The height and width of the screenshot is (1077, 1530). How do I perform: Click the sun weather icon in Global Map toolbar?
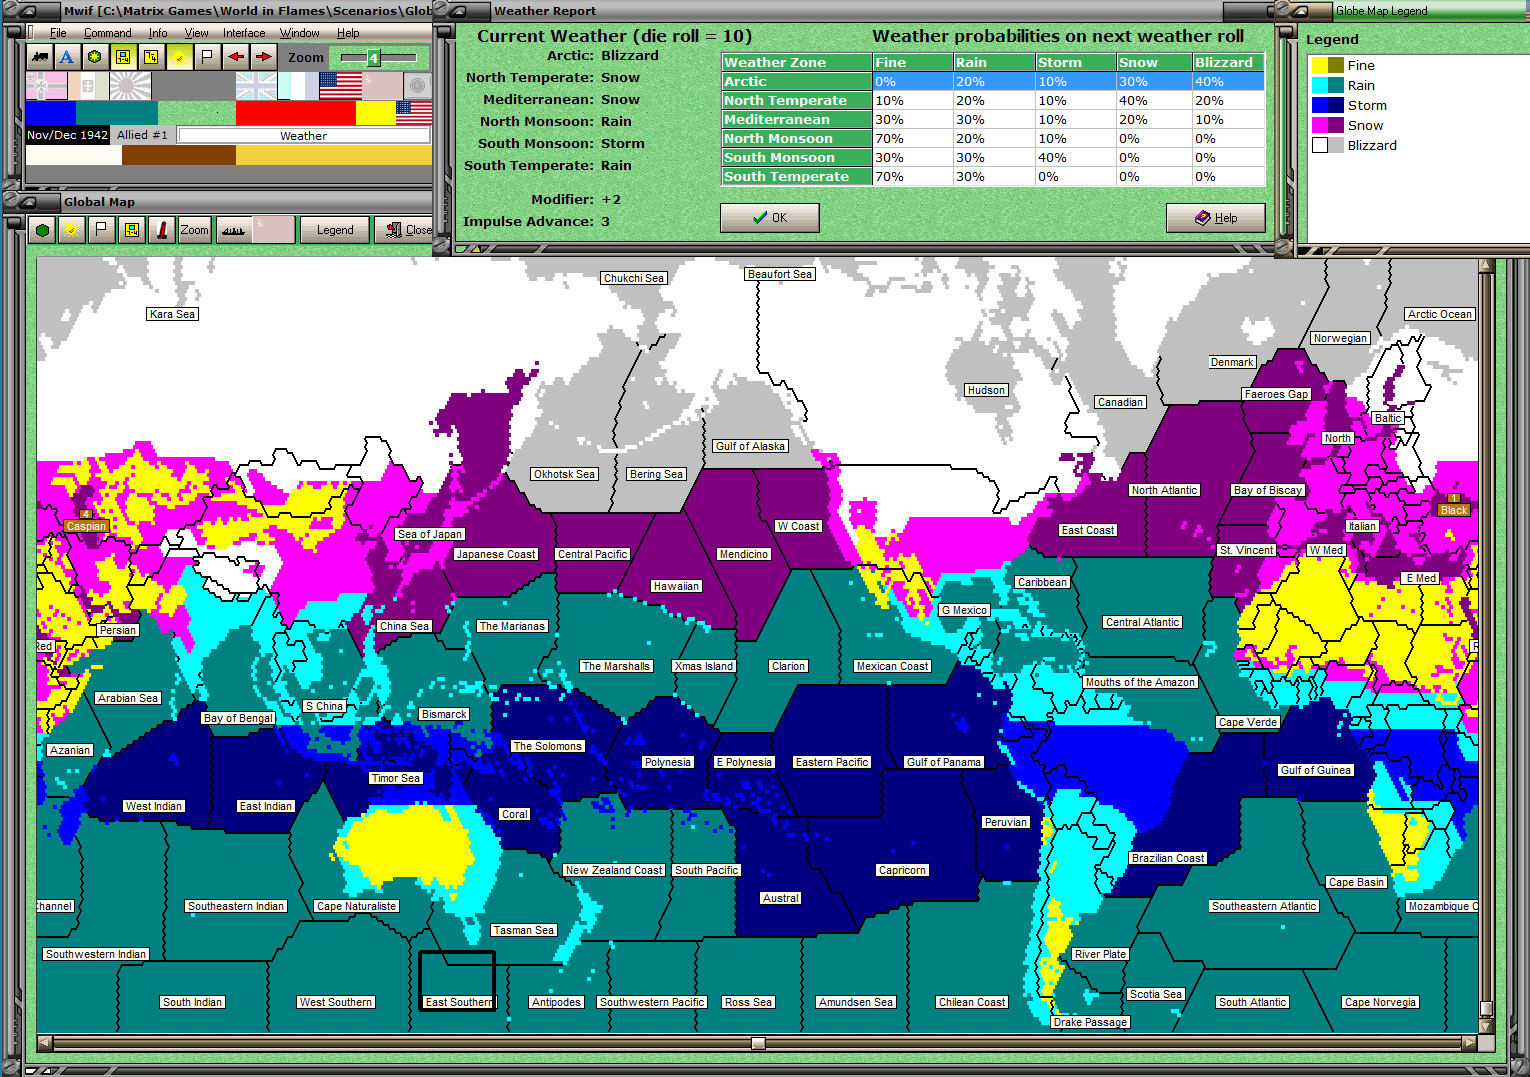coord(71,230)
